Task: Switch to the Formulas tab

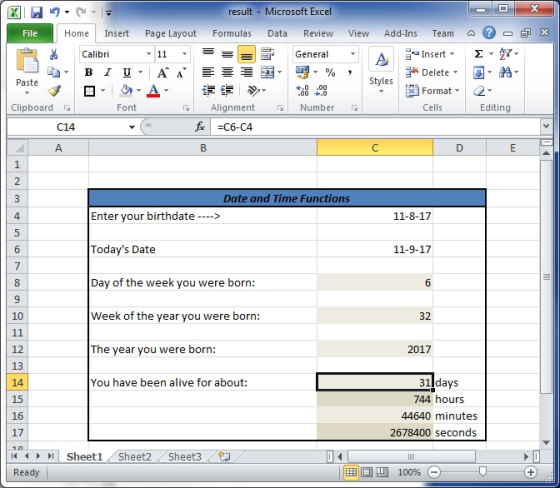Action: [x=232, y=34]
